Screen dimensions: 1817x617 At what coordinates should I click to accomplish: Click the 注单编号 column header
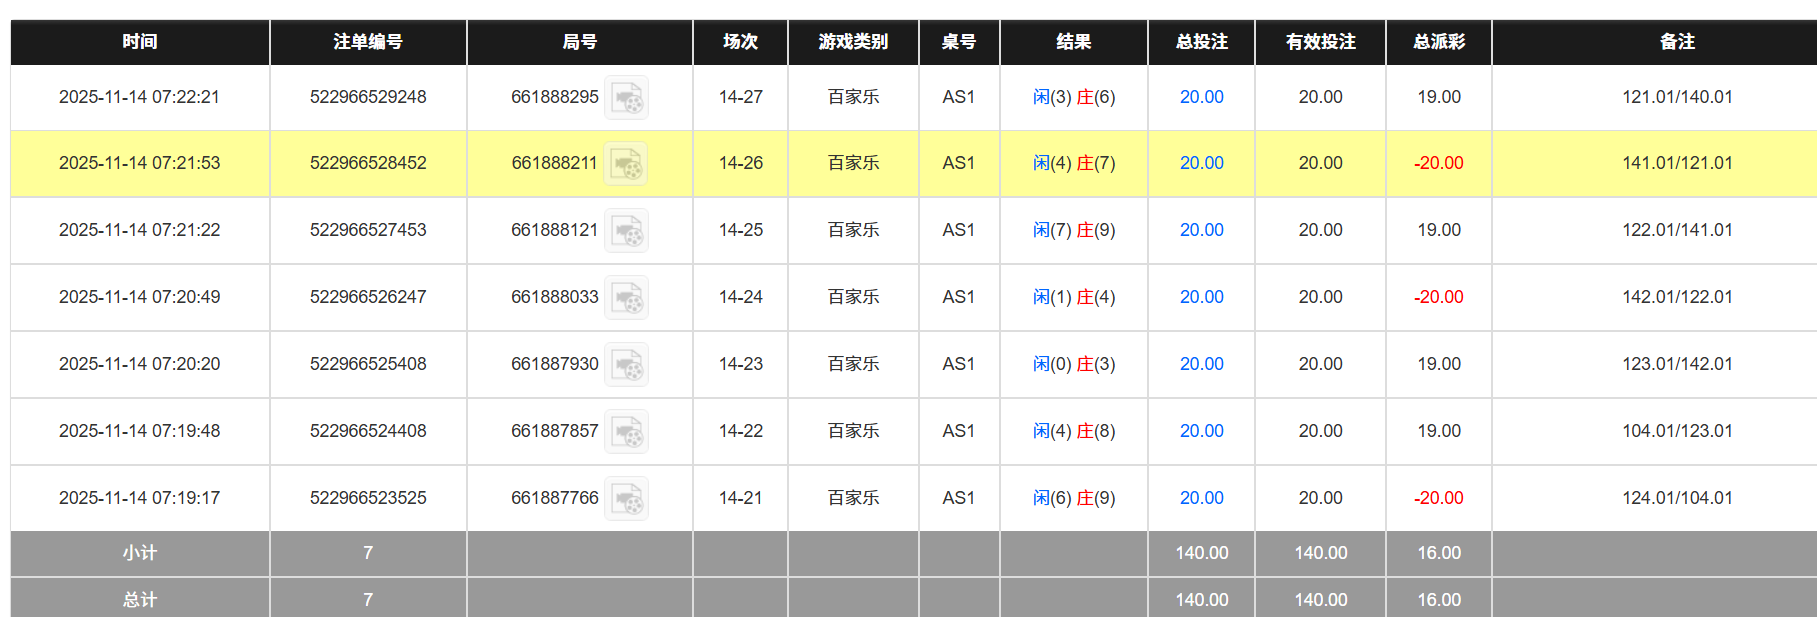tap(368, 42)
